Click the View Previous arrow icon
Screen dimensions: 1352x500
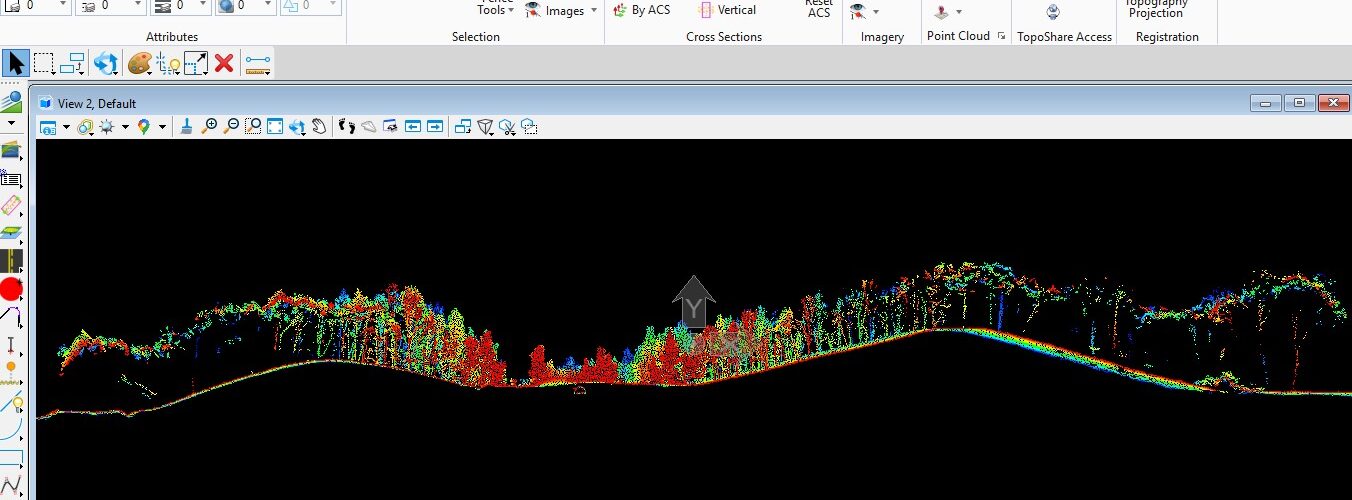coord(412,126)
